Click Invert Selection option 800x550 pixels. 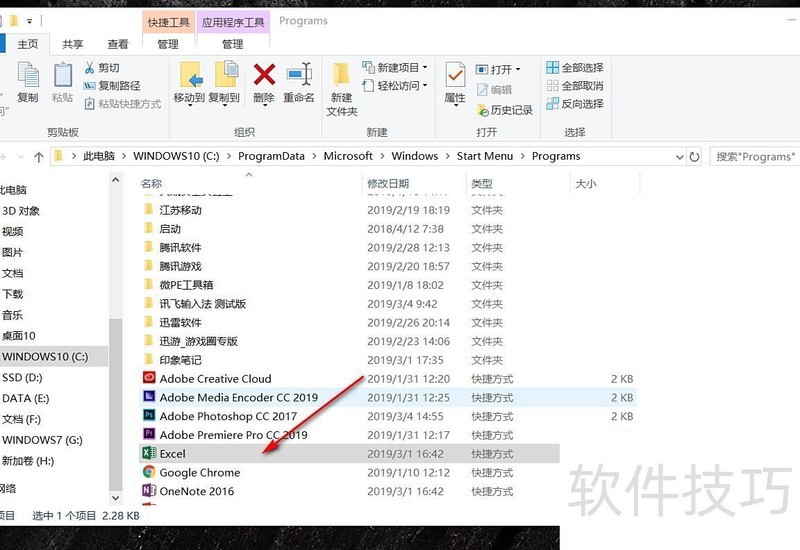coord(575,104)
